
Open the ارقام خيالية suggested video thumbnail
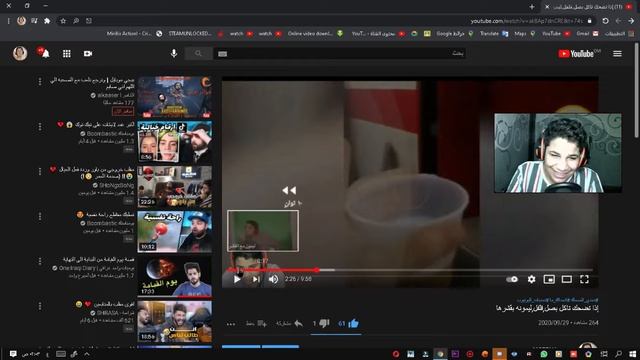175,142
